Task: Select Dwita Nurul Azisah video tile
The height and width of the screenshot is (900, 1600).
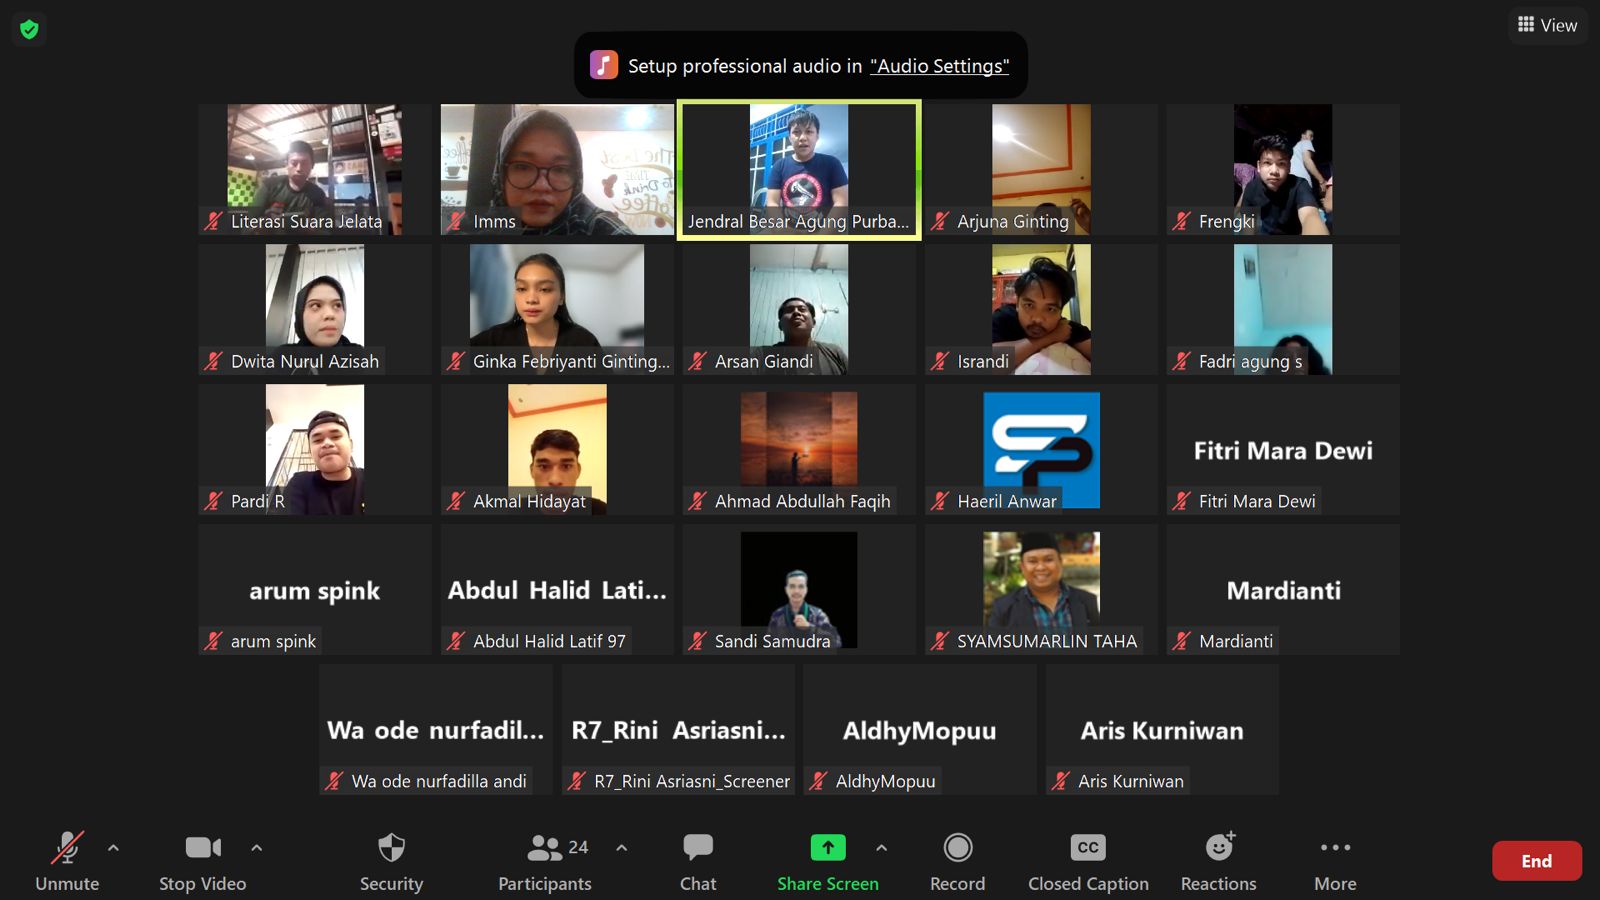Action: 315,310
